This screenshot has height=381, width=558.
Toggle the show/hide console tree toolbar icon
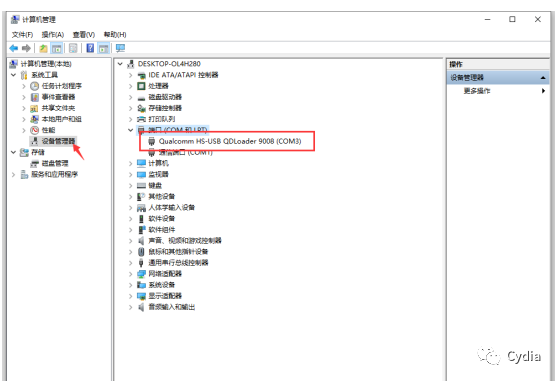click(56, 48)
